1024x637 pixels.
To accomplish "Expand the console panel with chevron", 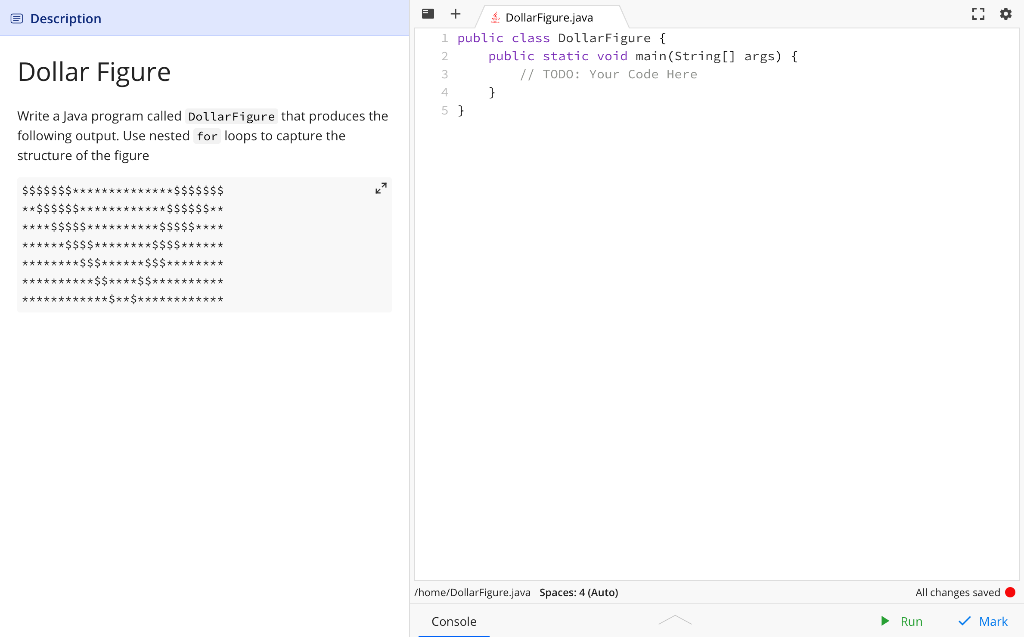I will tap(675, 619).
